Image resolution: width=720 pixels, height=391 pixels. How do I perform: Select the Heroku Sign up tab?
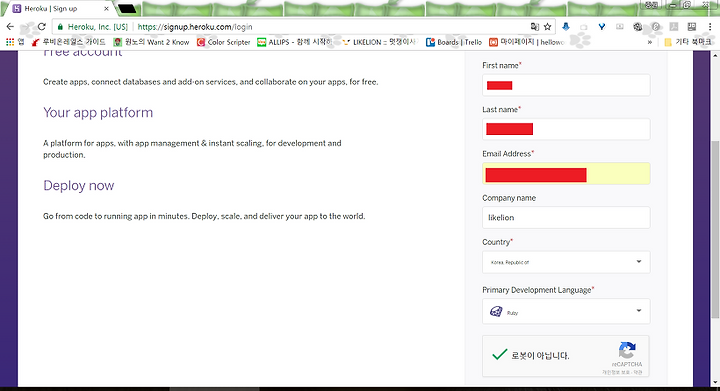coord(60,9)
